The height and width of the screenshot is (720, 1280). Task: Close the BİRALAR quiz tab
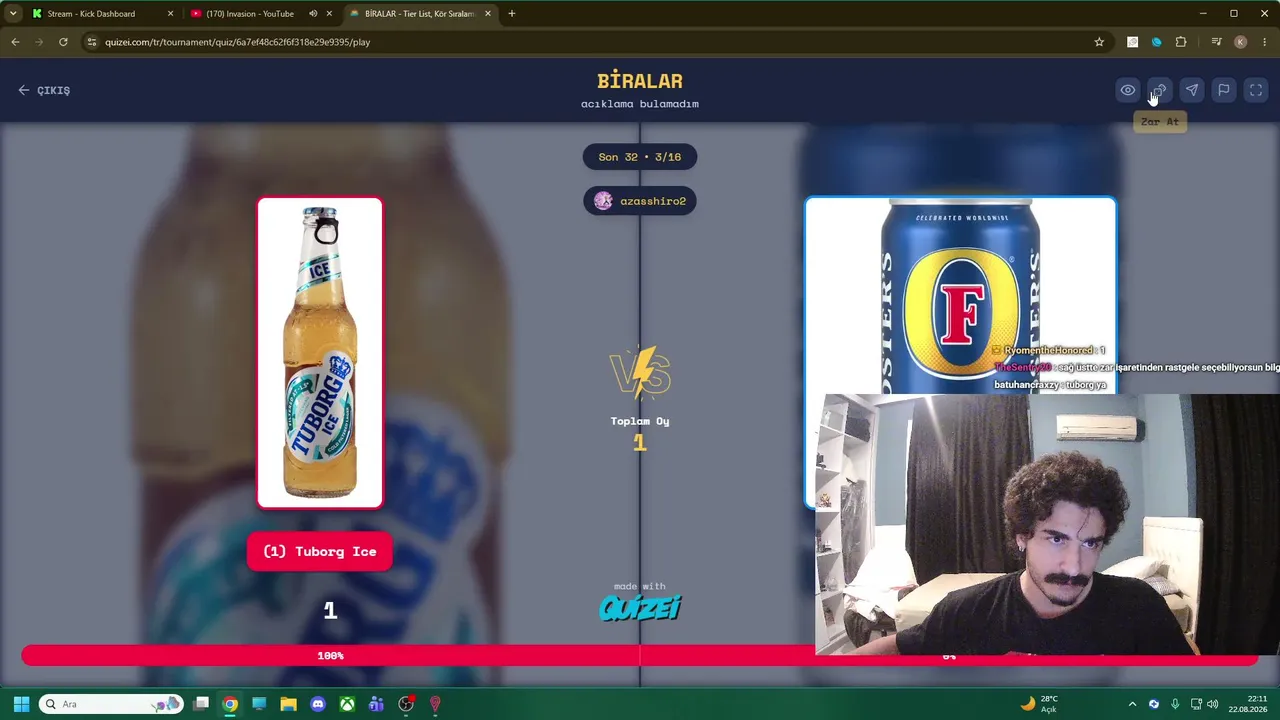coord(488,14)
